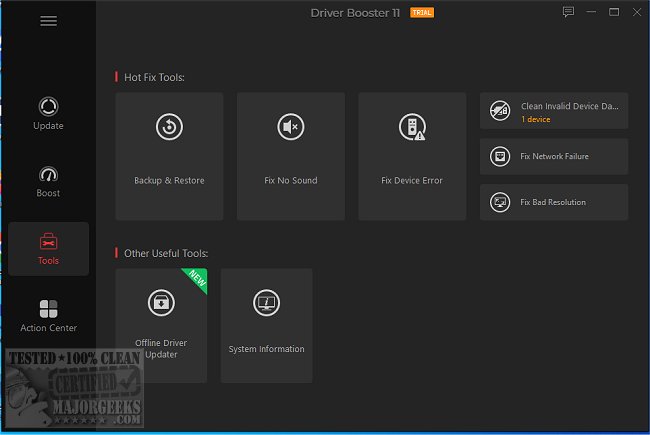650x435 pixels.
Task: Open Backup & Restore label
Action: coord(169,180)
